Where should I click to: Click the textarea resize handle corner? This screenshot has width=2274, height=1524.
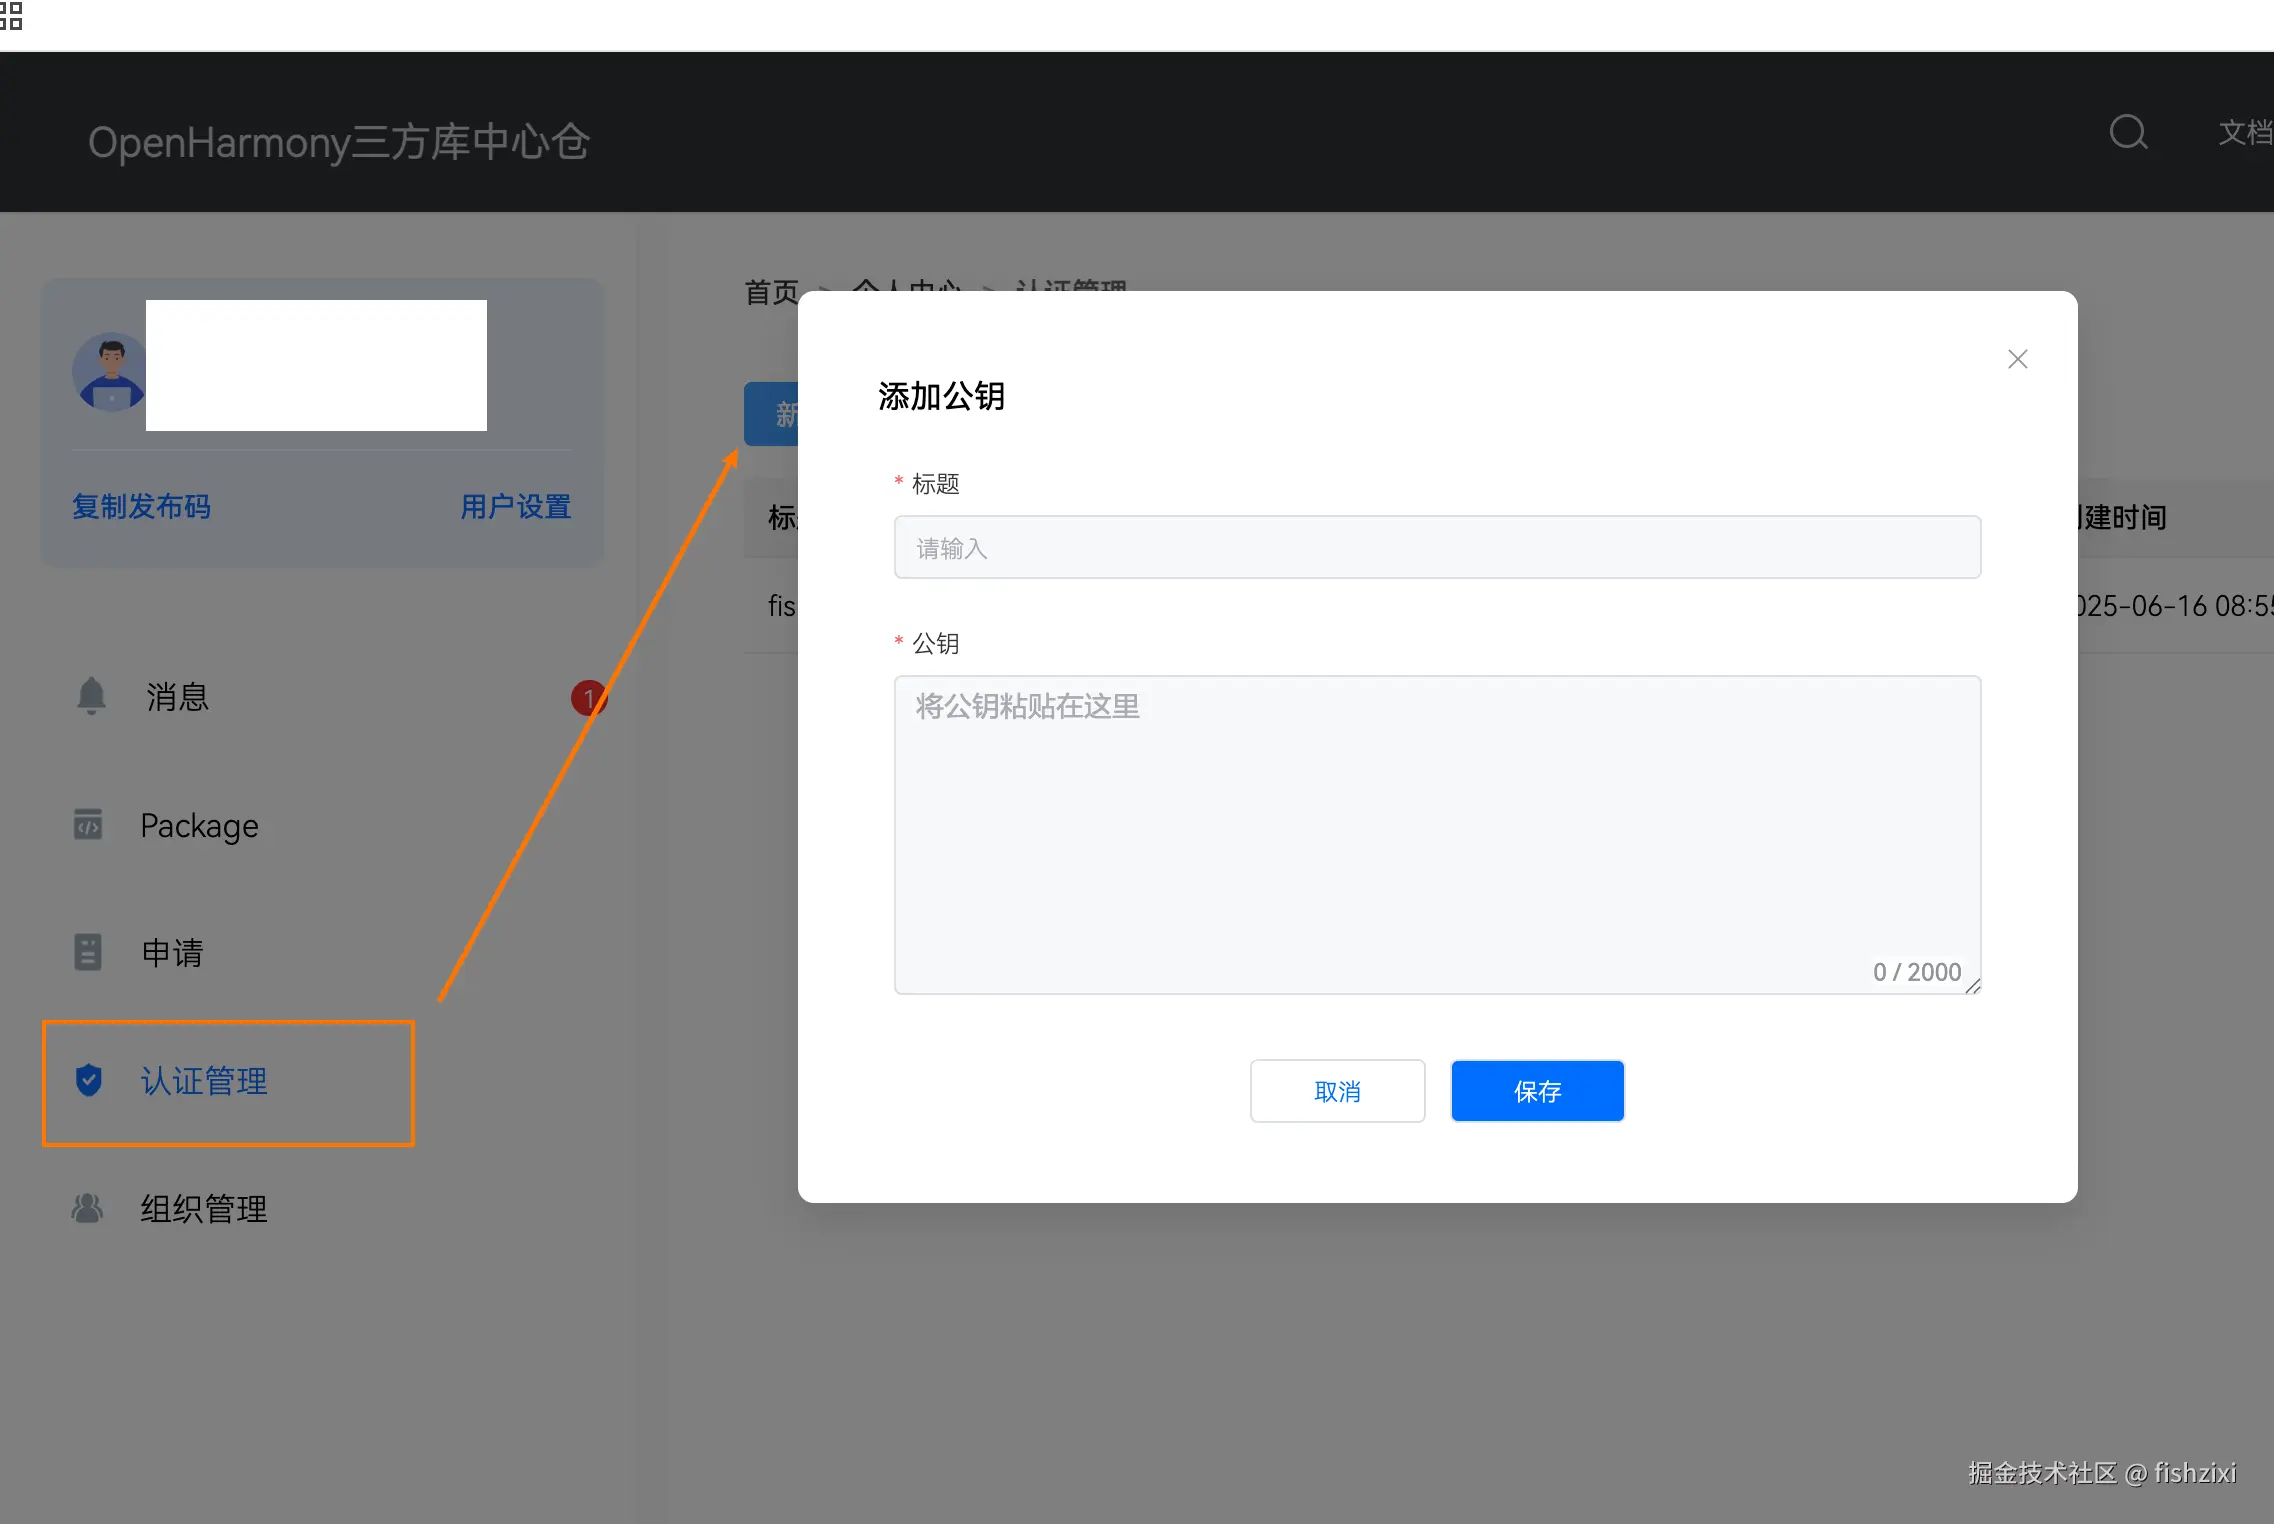1973,987
